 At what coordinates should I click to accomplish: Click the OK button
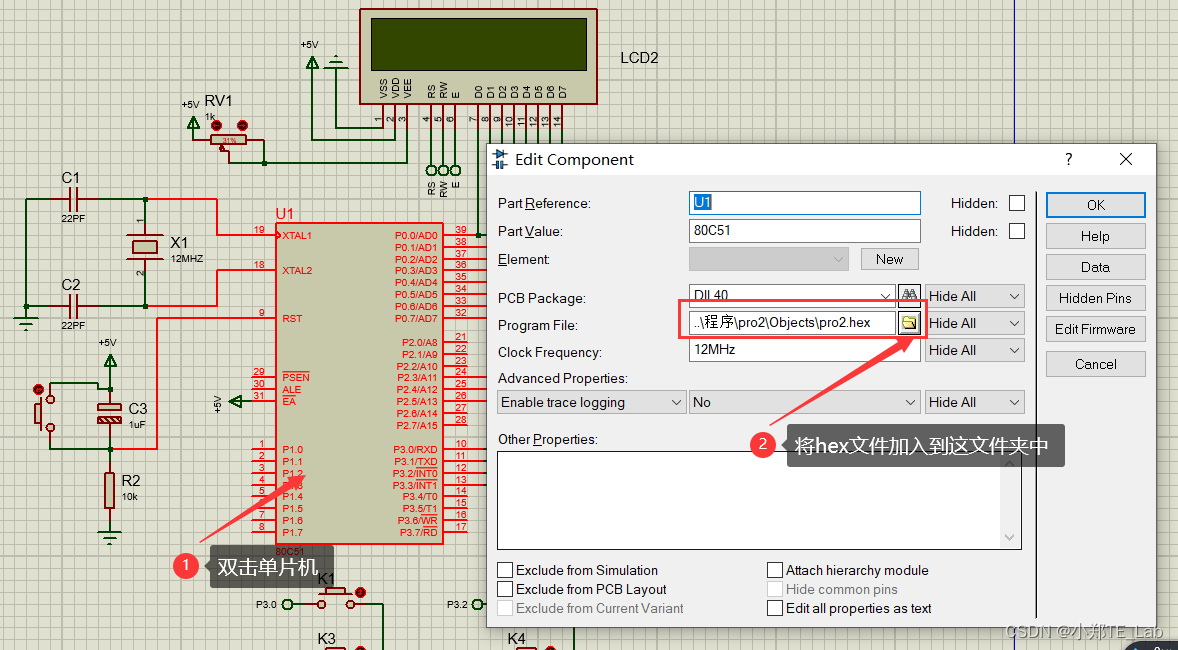[x=1095, y=205]
